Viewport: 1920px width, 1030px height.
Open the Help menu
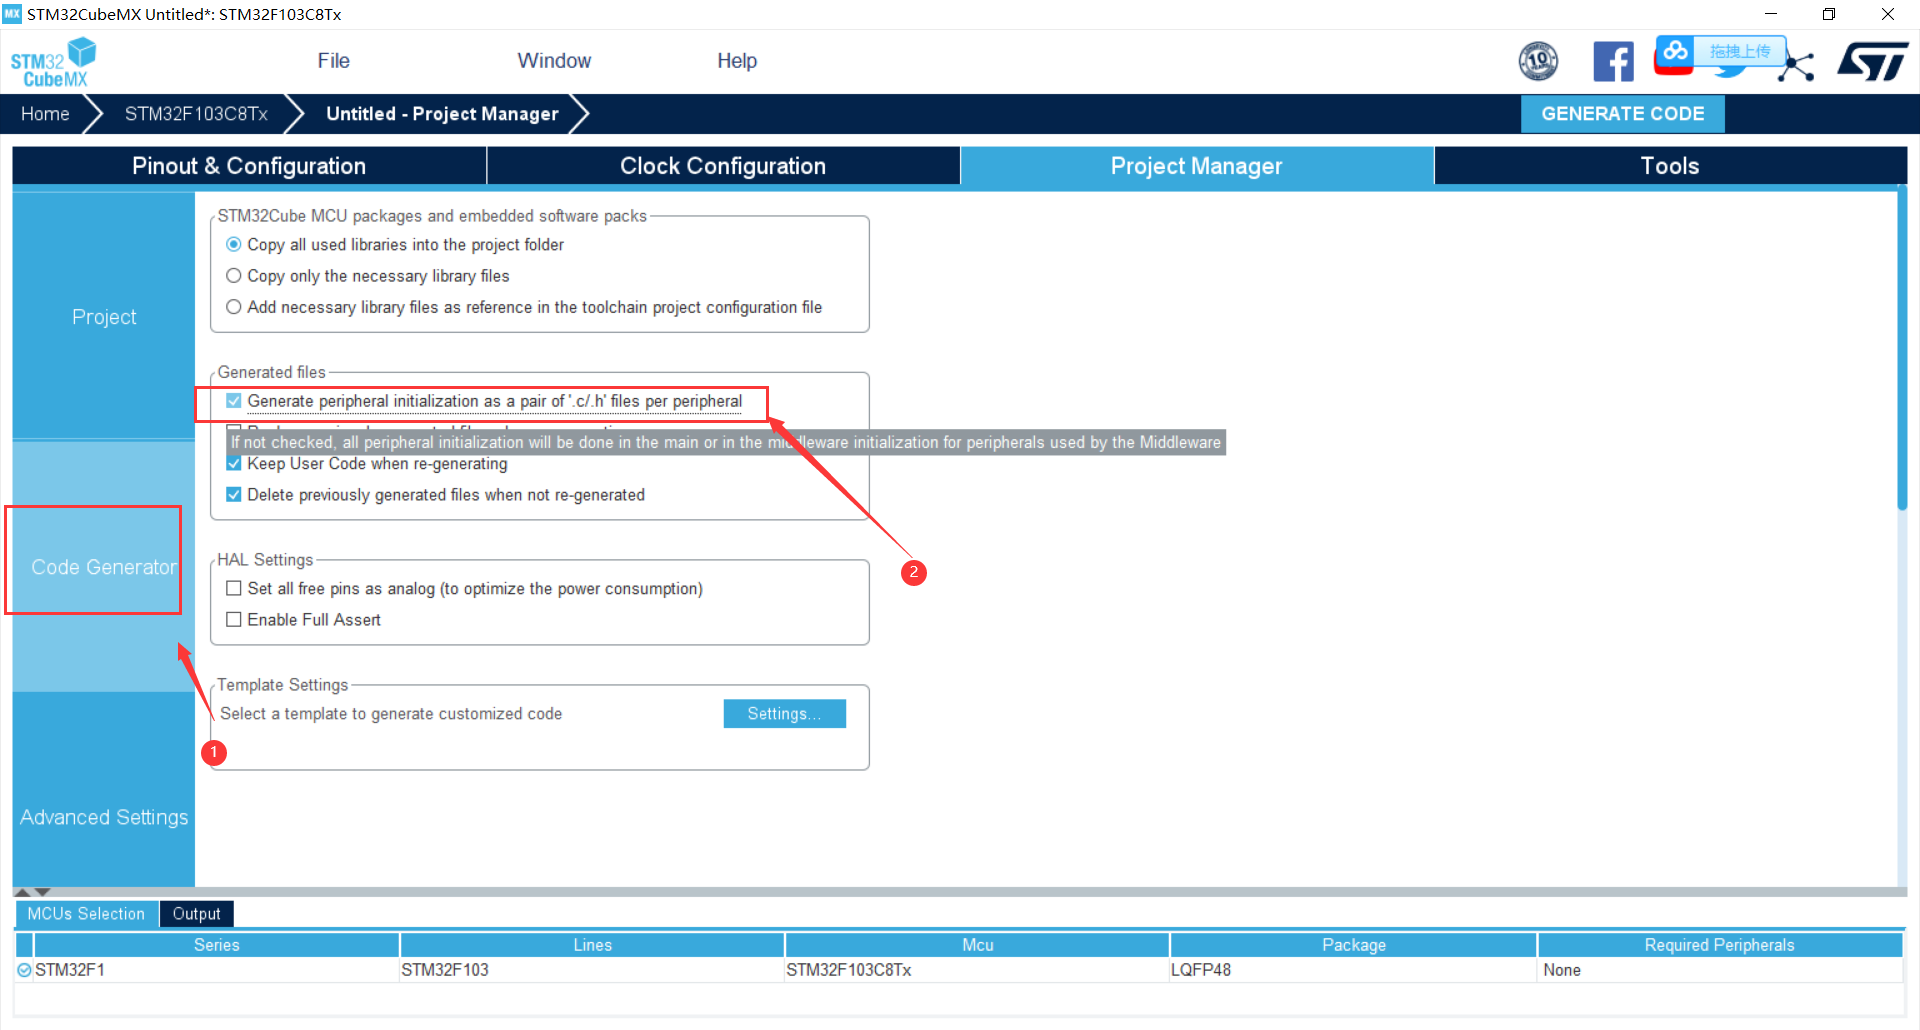tap(737, 61)
